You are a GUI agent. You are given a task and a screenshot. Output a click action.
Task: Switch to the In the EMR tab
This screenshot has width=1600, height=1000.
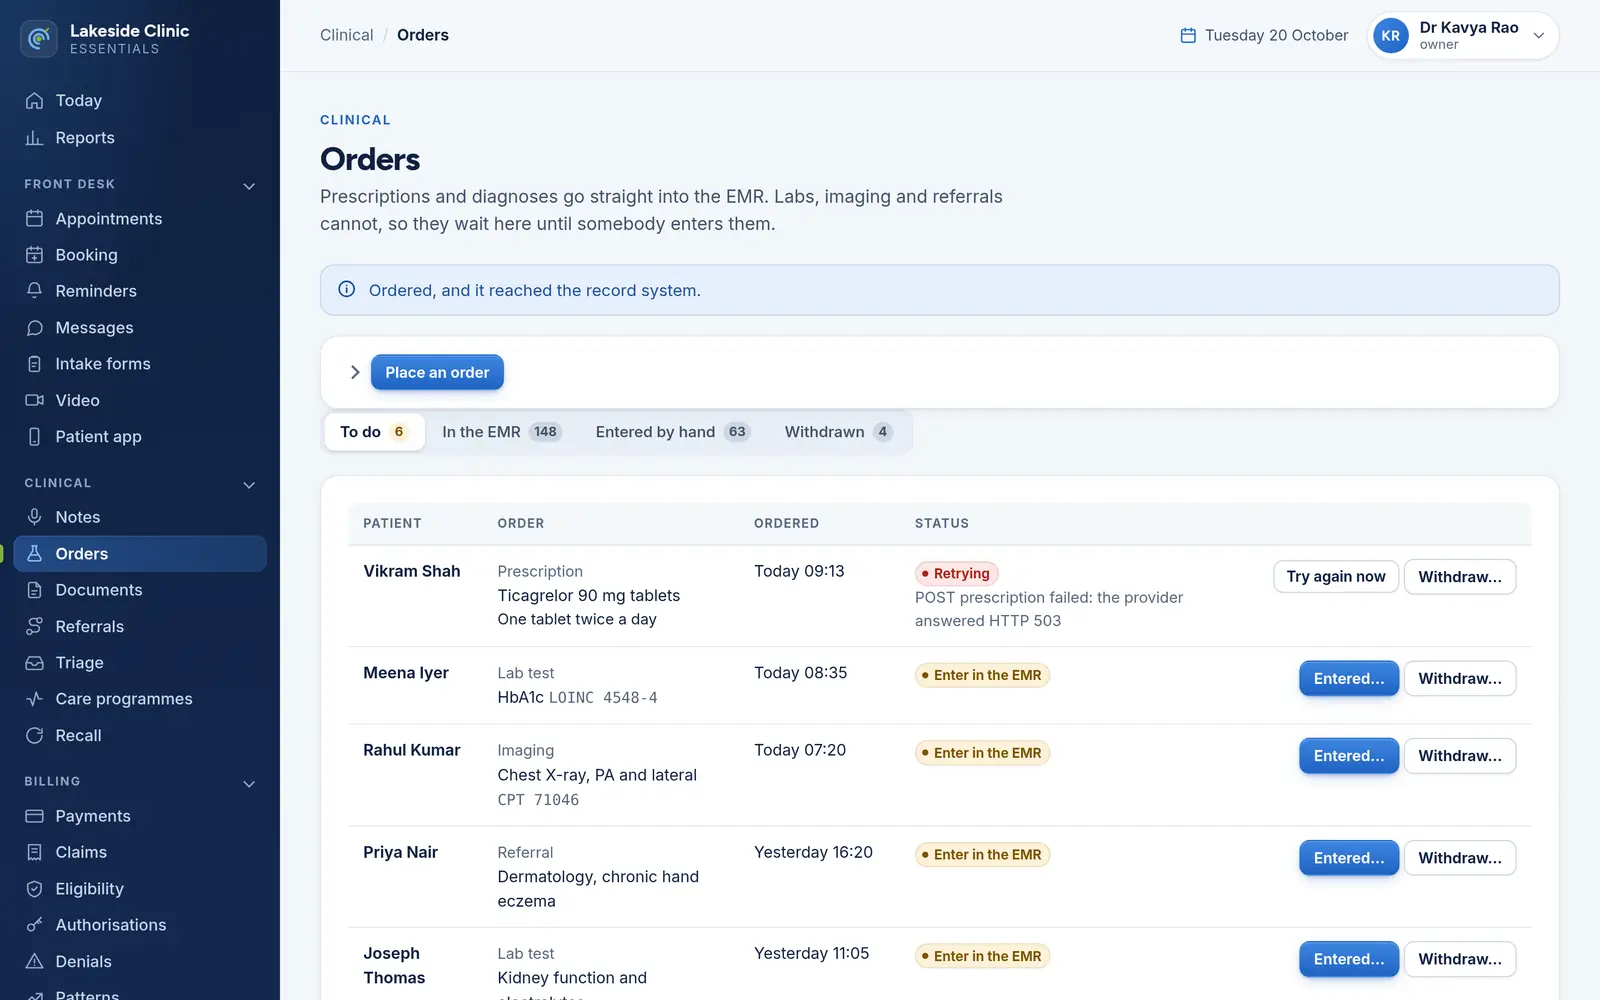pos(501,432)
